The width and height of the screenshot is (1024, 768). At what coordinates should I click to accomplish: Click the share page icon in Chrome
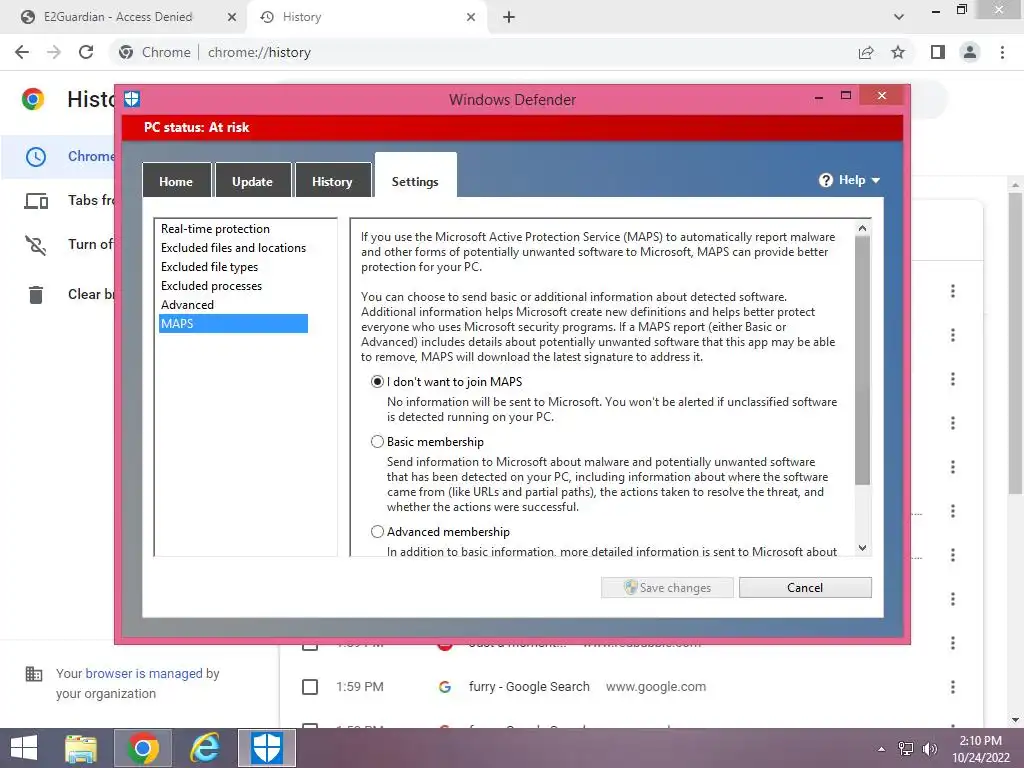866,52
